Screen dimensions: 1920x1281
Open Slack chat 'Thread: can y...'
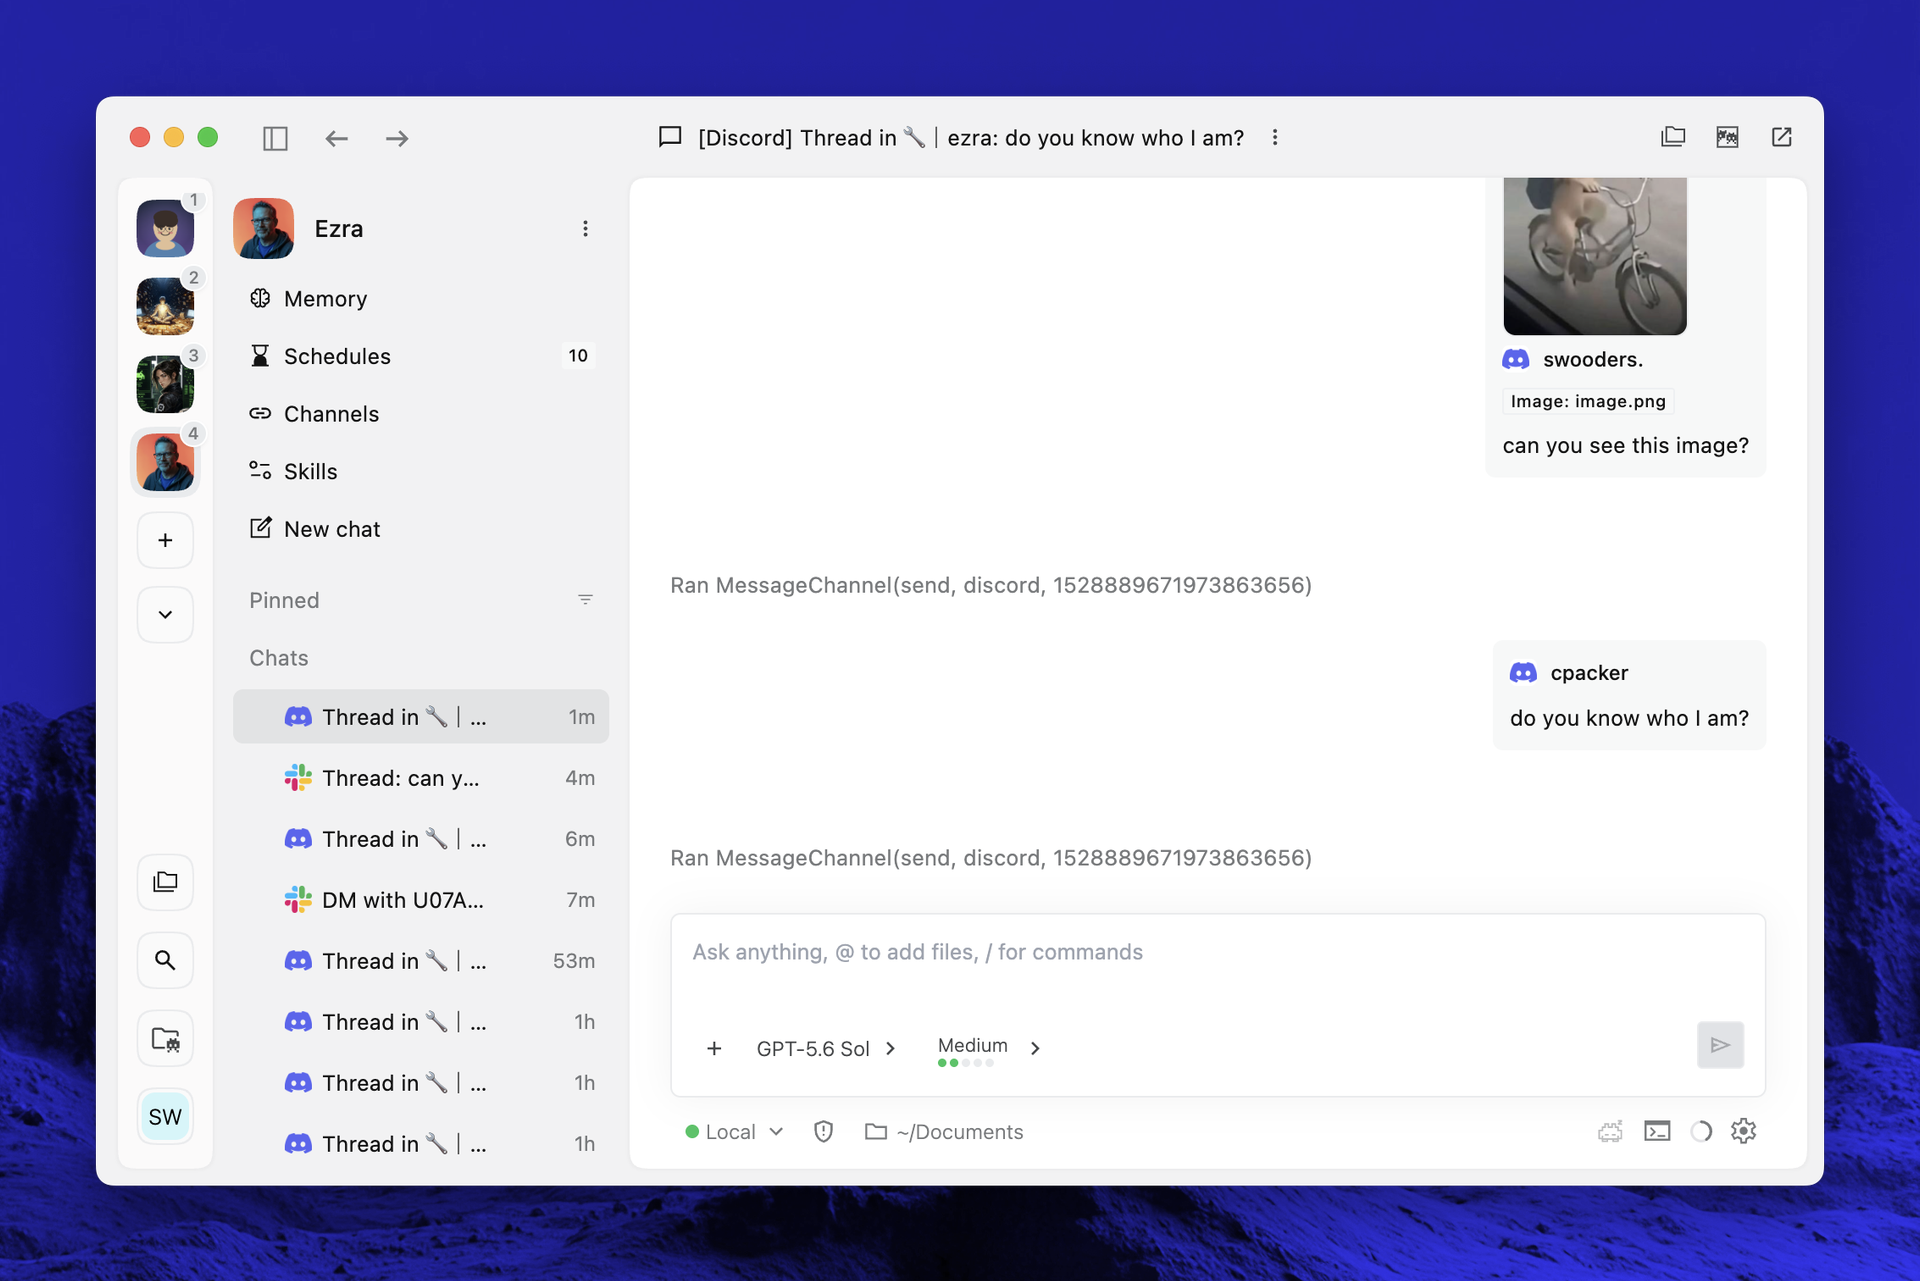point(420,778)
